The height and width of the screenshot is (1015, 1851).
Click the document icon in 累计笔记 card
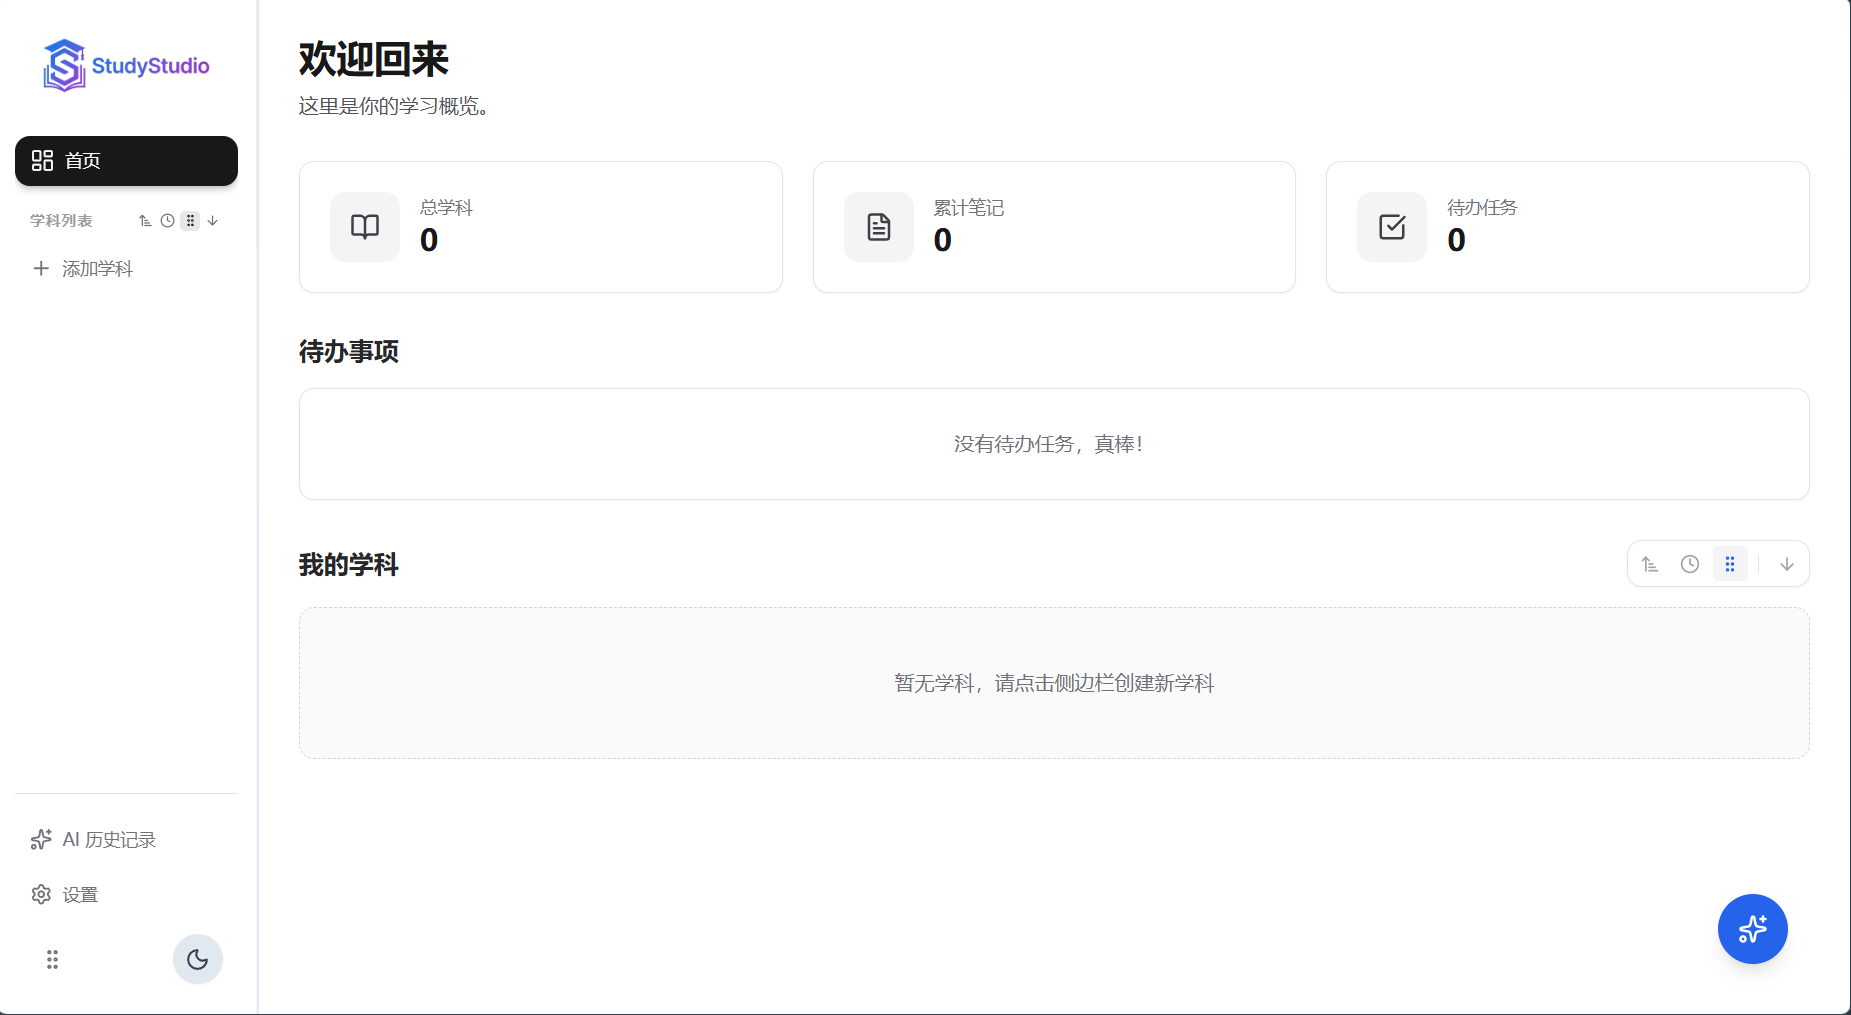coord(878,227)
